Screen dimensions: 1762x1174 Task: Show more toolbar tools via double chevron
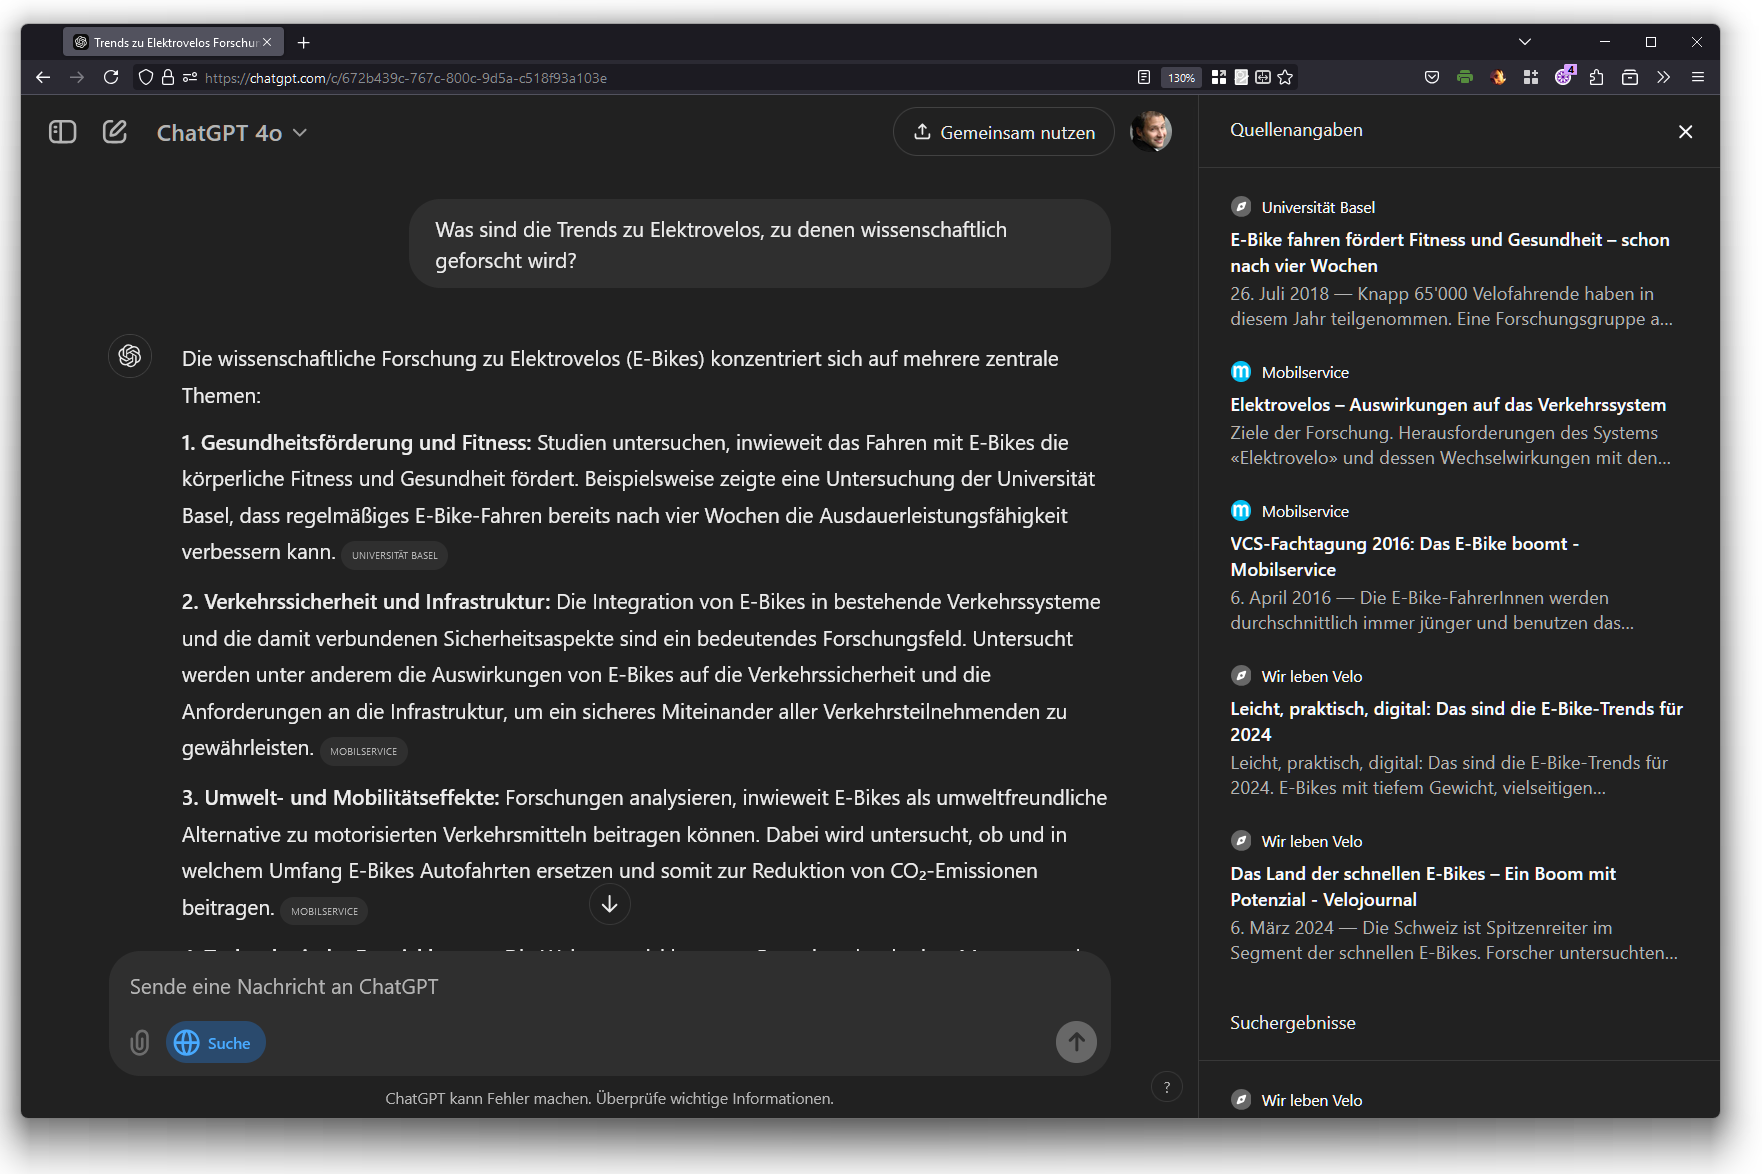tap(1663, 77)
